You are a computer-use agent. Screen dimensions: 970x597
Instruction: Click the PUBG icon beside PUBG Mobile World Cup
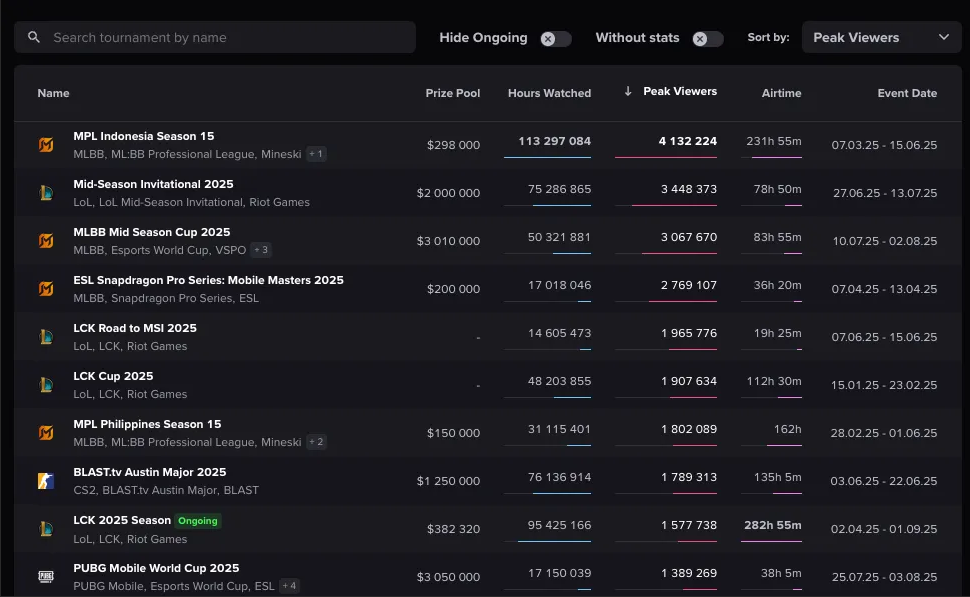click(x=45, y=577)
